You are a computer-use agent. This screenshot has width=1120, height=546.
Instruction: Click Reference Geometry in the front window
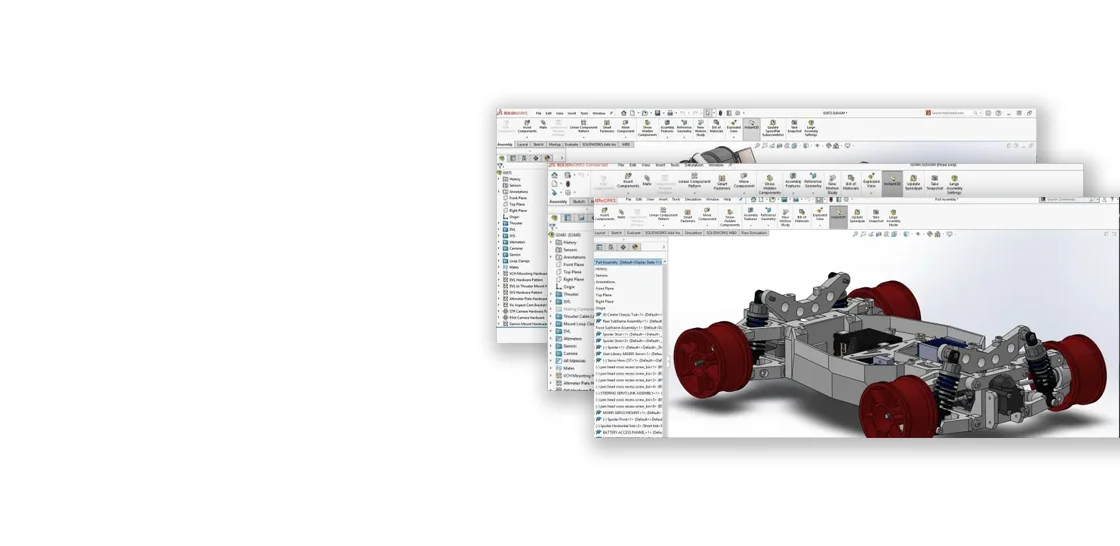[768, 215]
